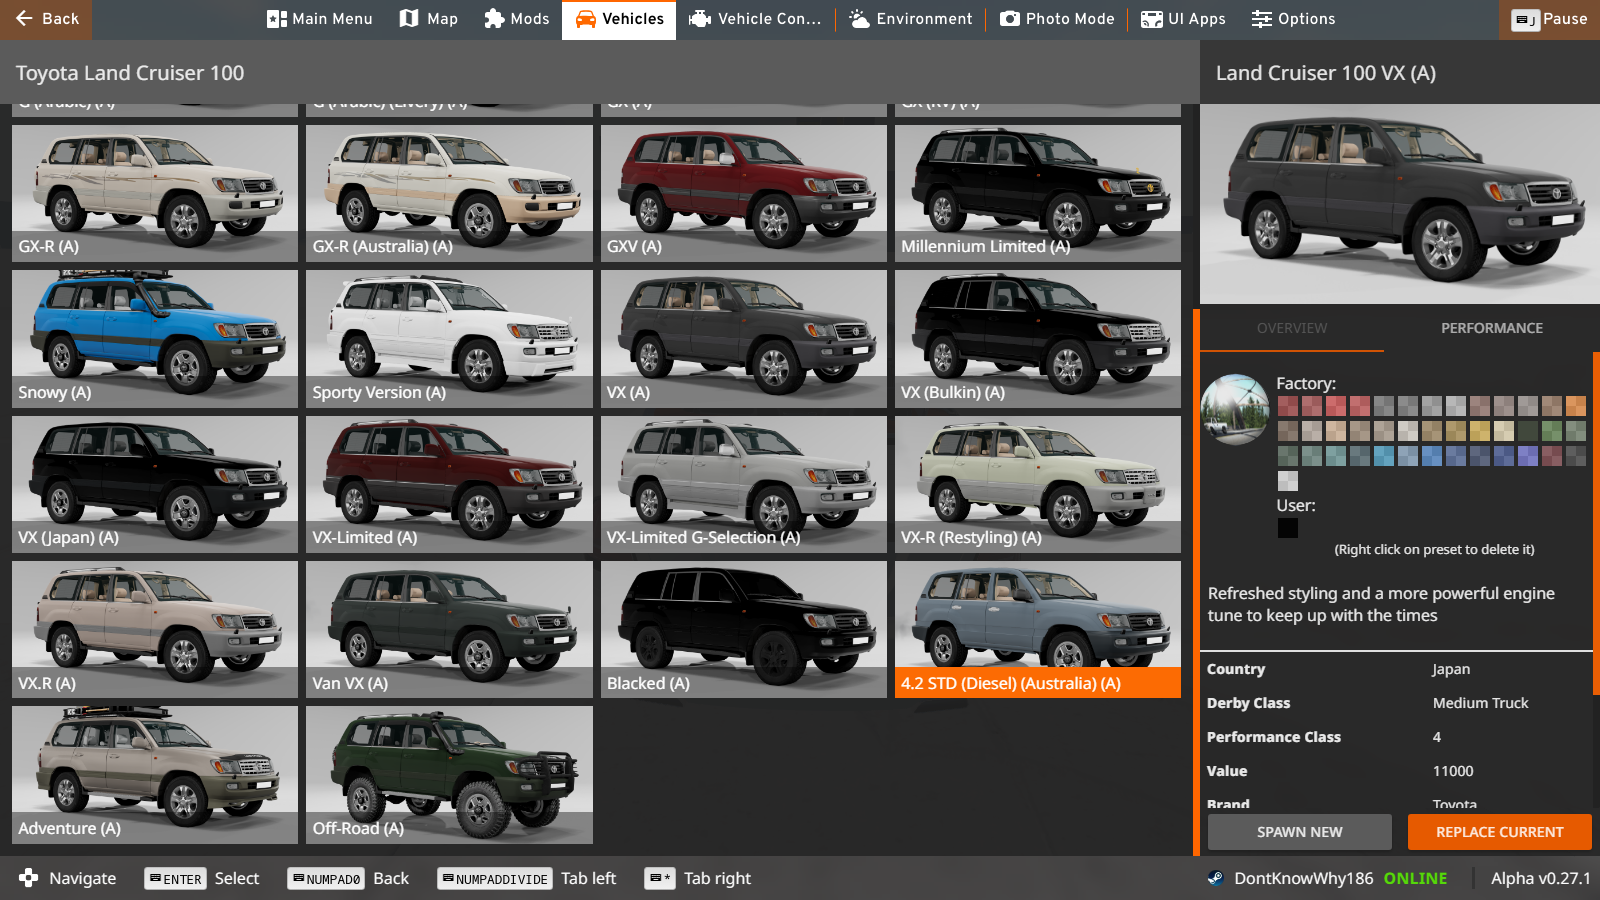Open Mods puzzle piece icon
The height and width of the screenshot is (900, 1600).
494,19
